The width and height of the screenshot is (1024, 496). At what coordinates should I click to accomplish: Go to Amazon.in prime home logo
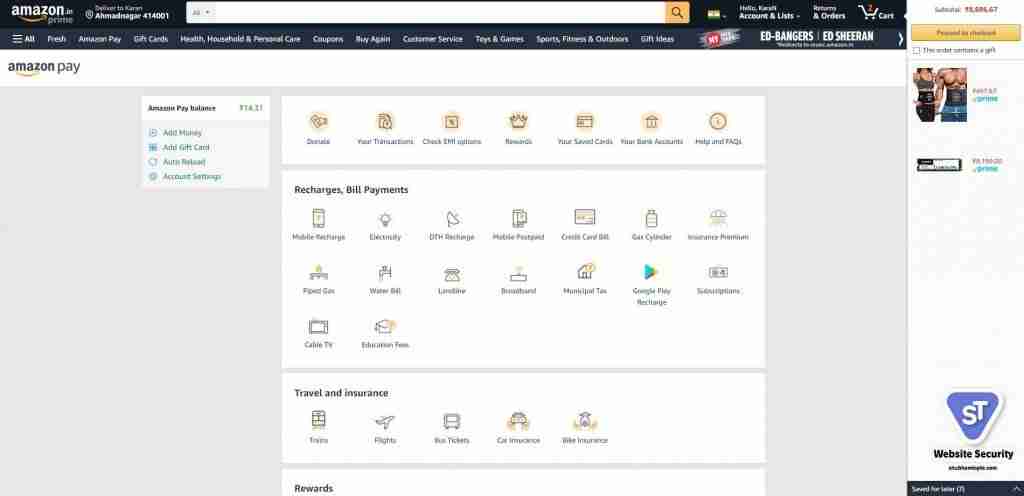pyautogui.click(x=42, y=13)
